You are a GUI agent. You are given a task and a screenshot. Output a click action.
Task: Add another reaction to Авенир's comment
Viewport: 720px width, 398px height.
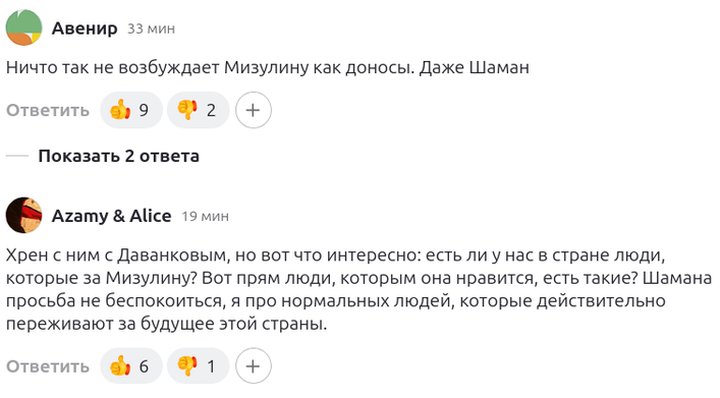click(x=253, y=110)
